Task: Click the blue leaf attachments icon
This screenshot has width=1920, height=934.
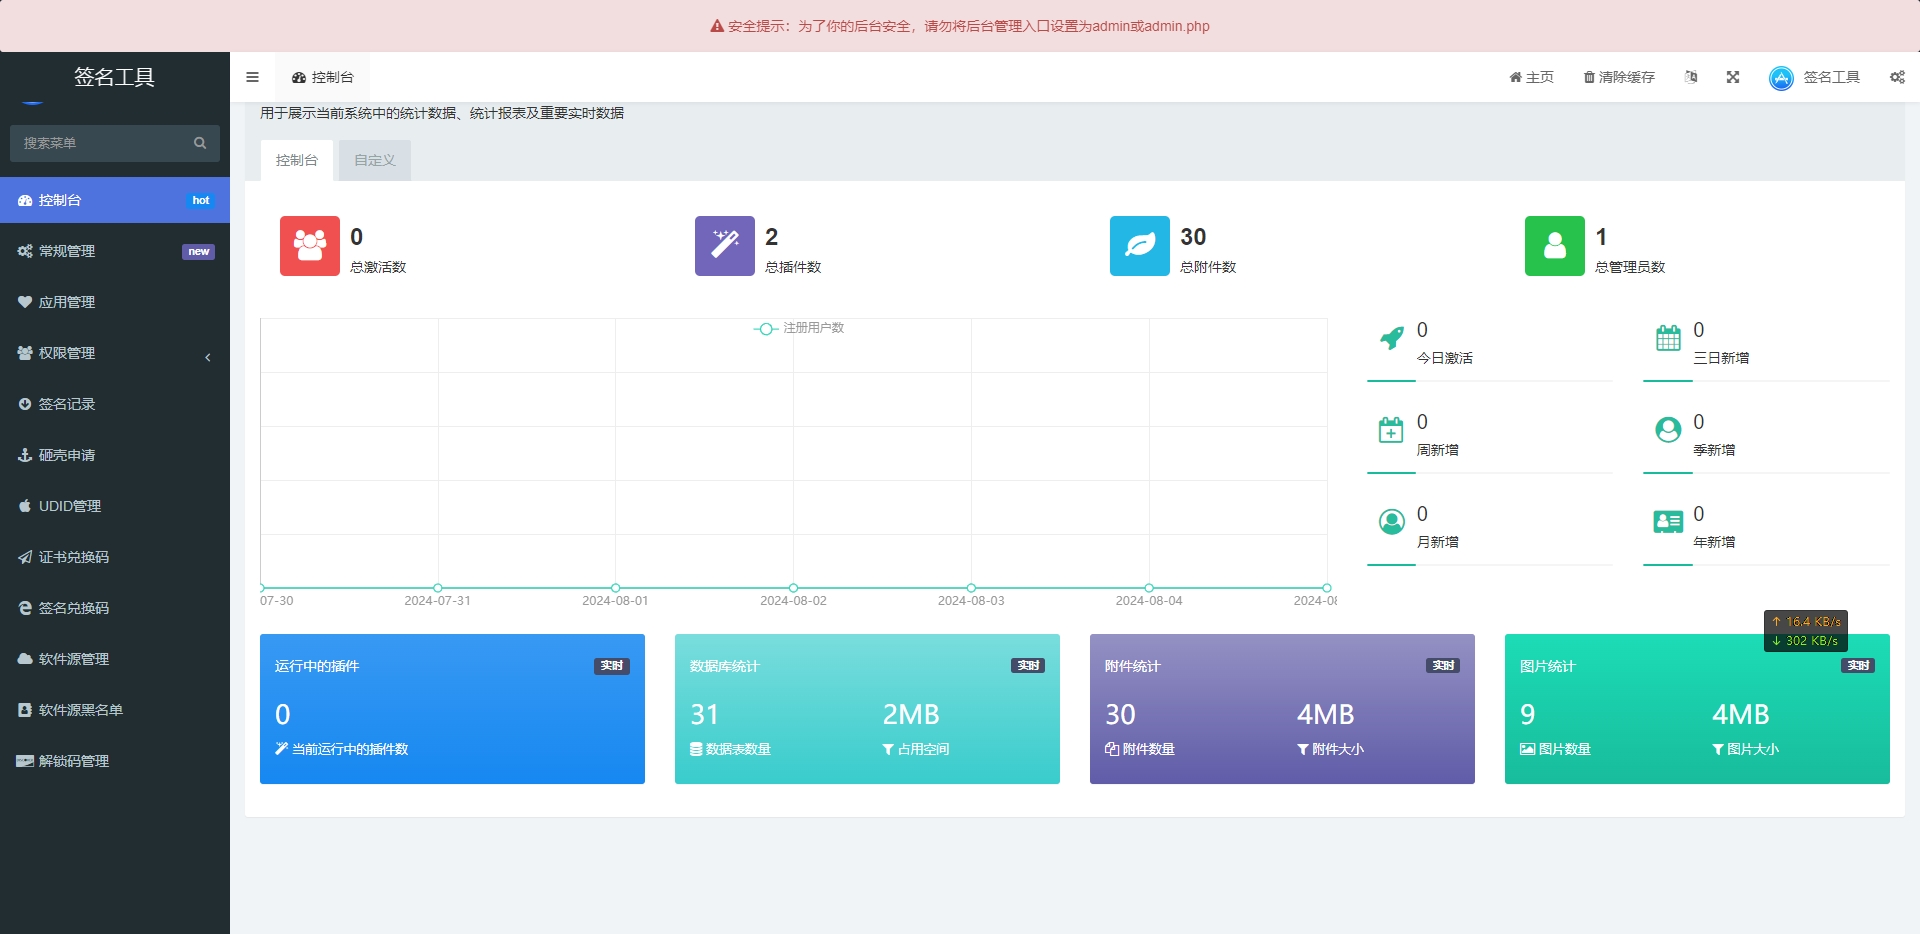Action: pyautogui.click(x=1139, y=246)
